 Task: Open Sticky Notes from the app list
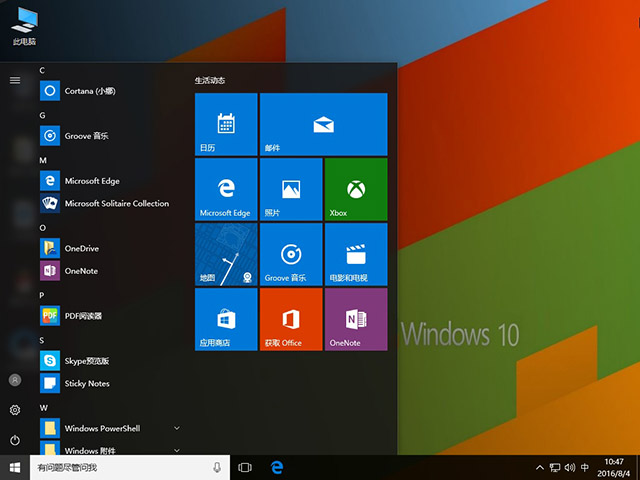(x=86, y=383)
